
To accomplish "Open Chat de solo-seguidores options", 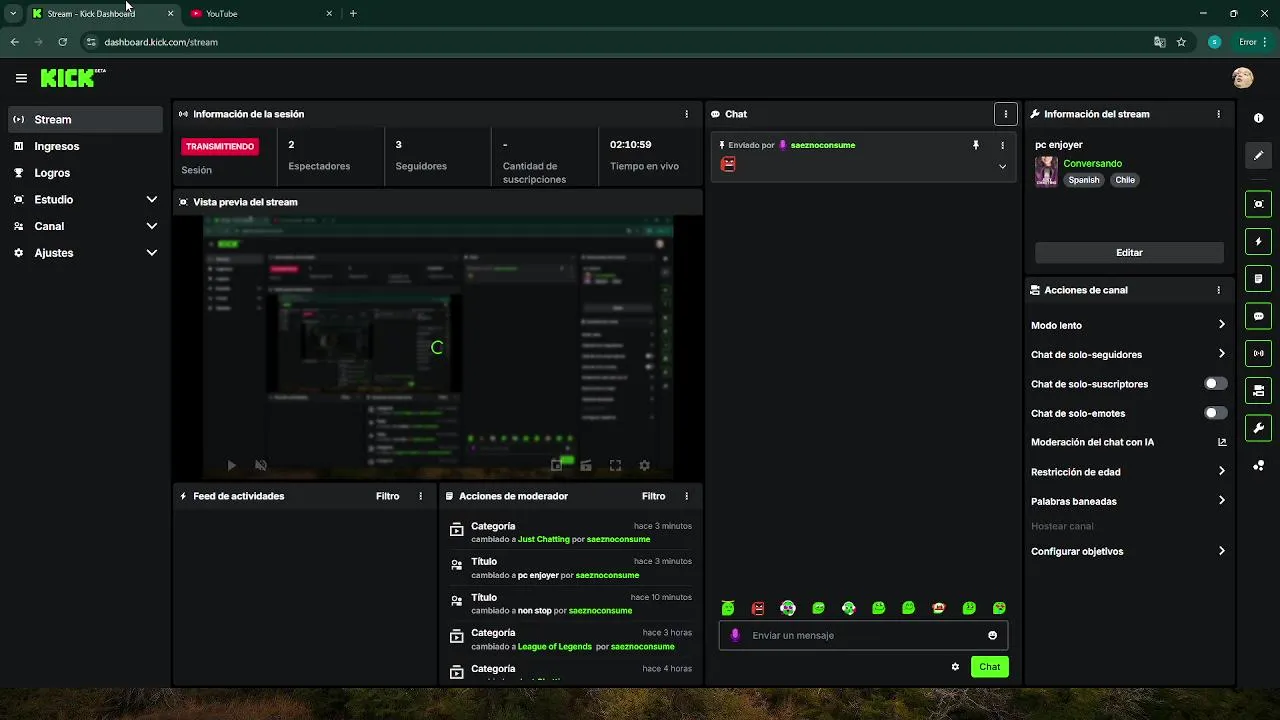I will [1128, 354].
